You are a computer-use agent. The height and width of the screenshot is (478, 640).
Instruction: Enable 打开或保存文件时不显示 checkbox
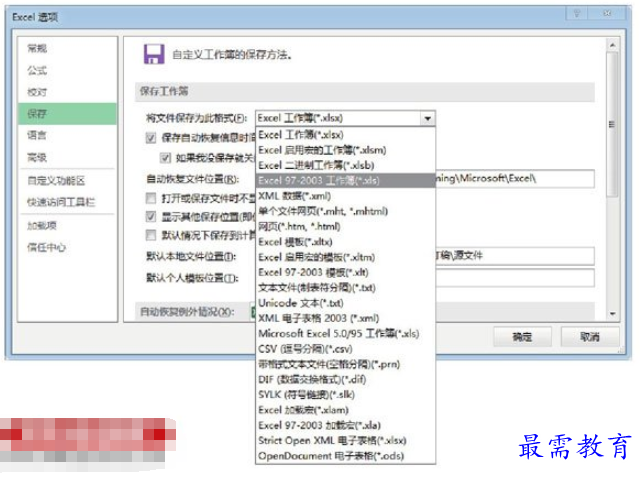pos(151,198)
